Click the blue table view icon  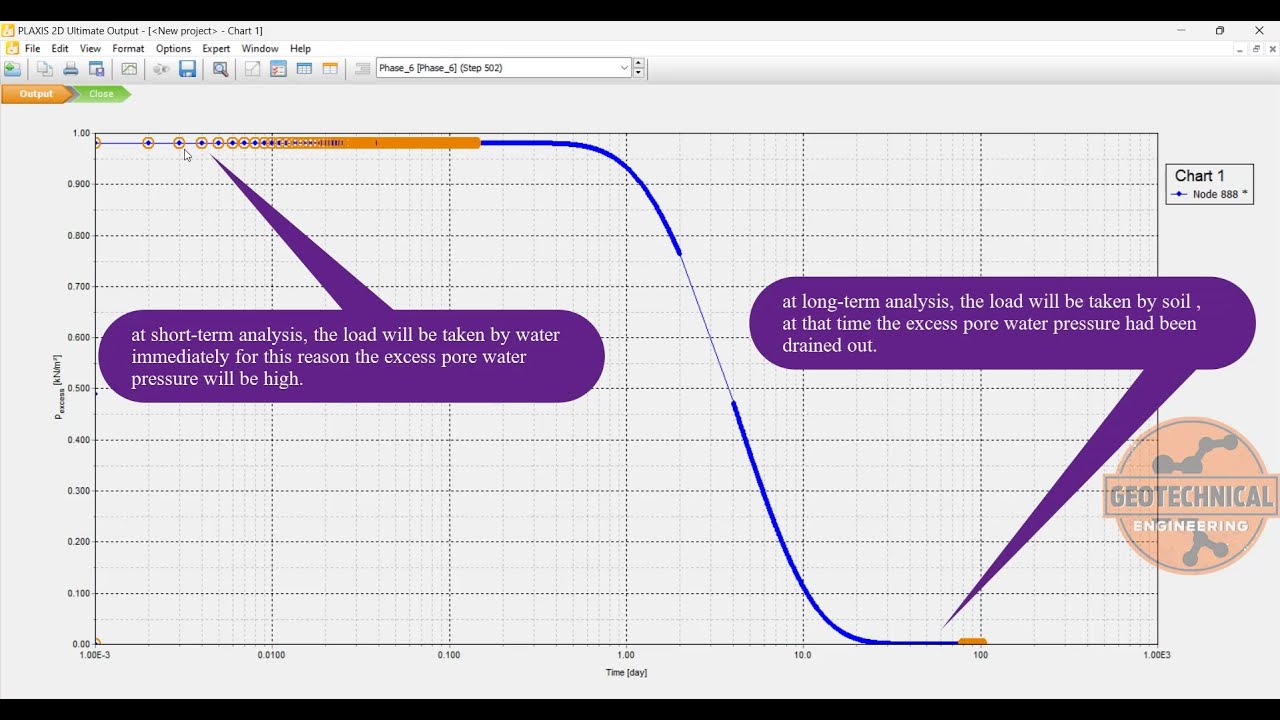[304, 69]
